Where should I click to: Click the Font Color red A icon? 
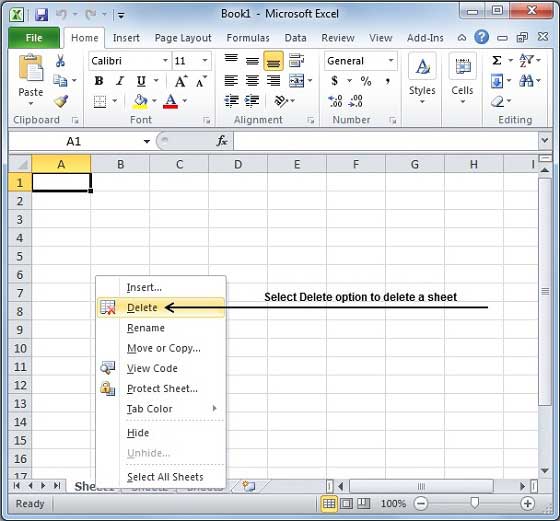coord(170,101)
